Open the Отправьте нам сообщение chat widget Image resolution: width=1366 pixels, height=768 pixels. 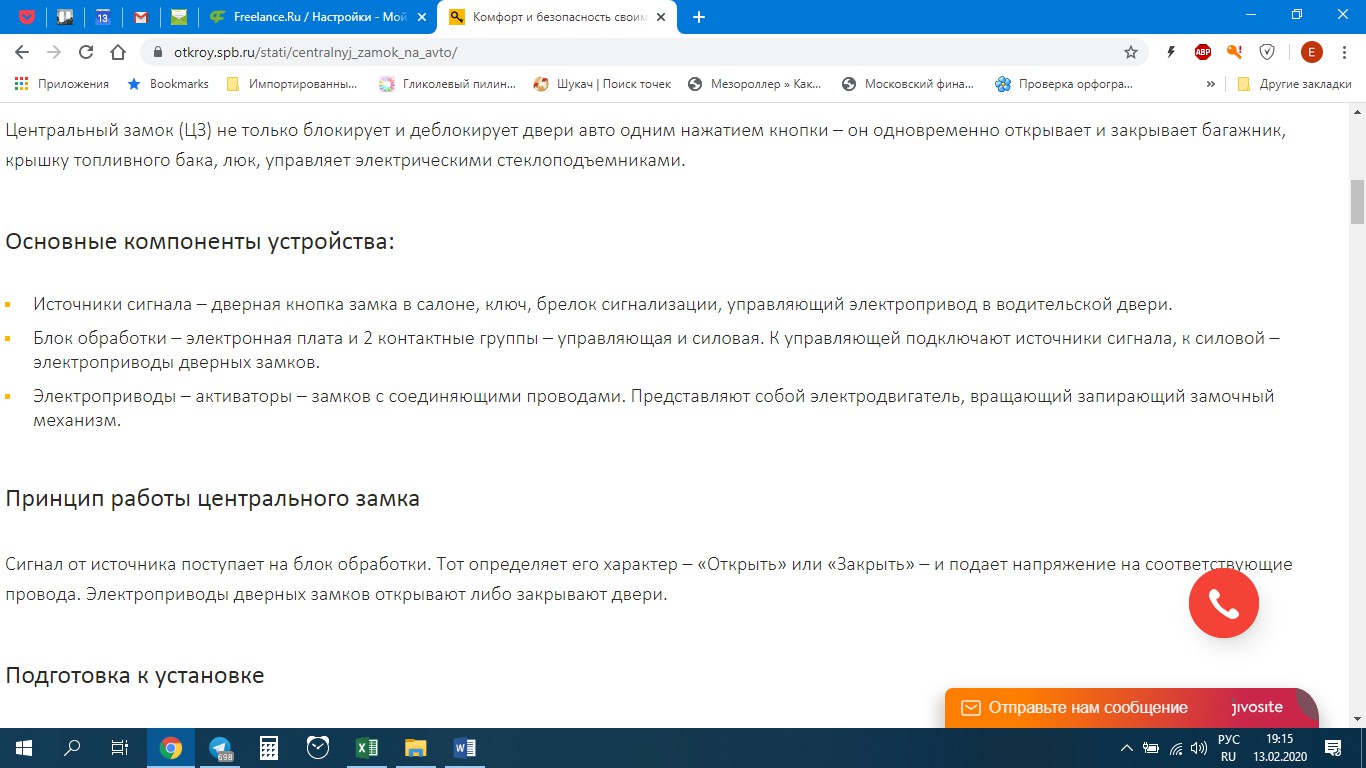pos(1131,708)
